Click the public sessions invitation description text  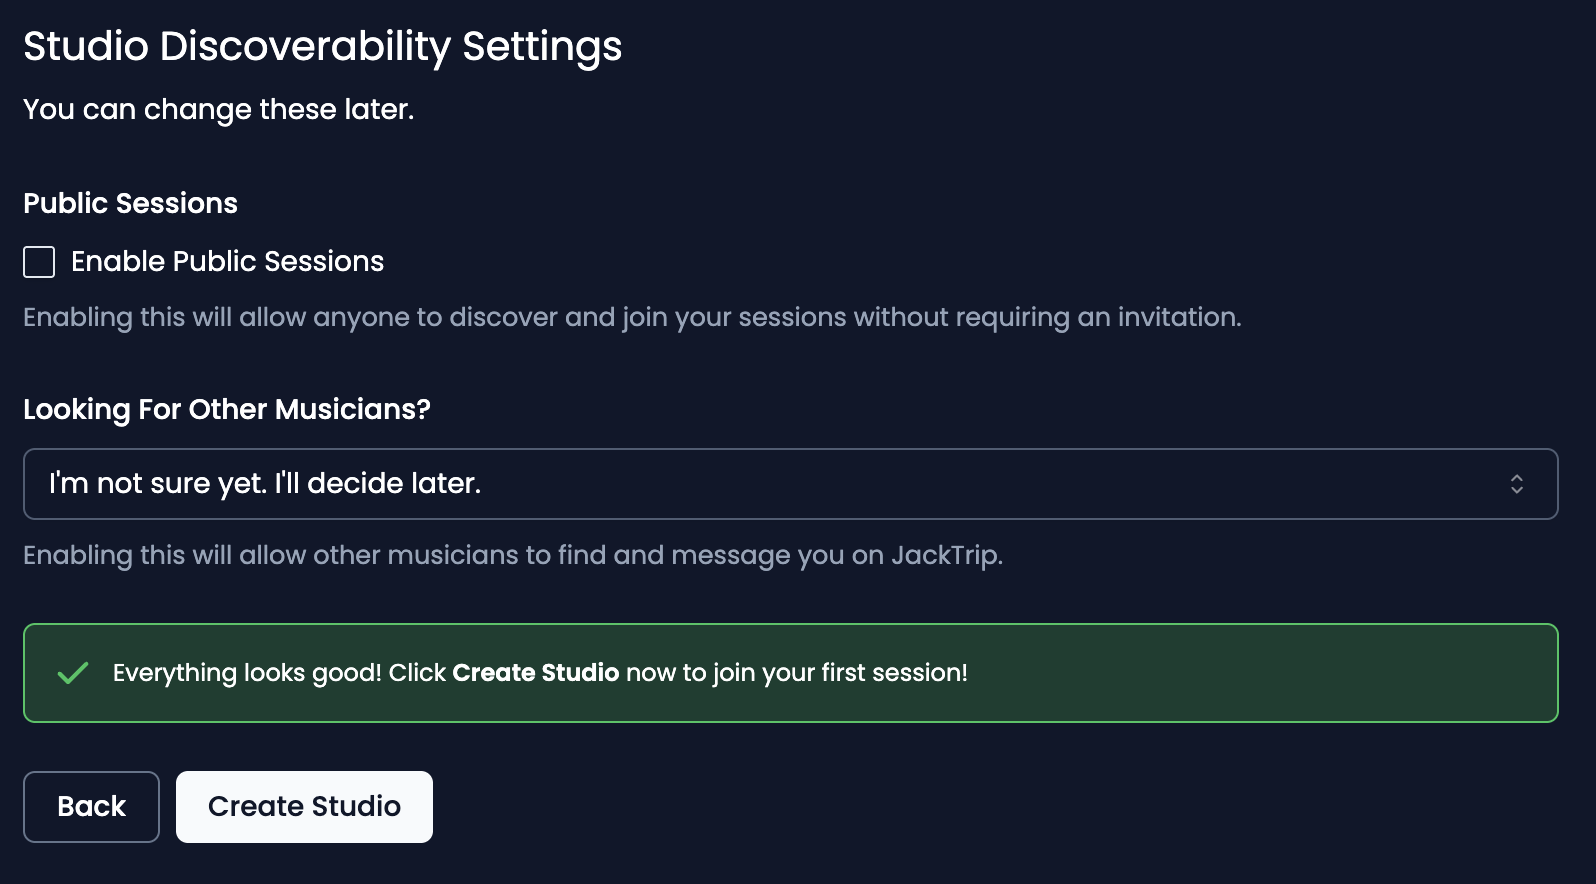(x=631, y=317)
